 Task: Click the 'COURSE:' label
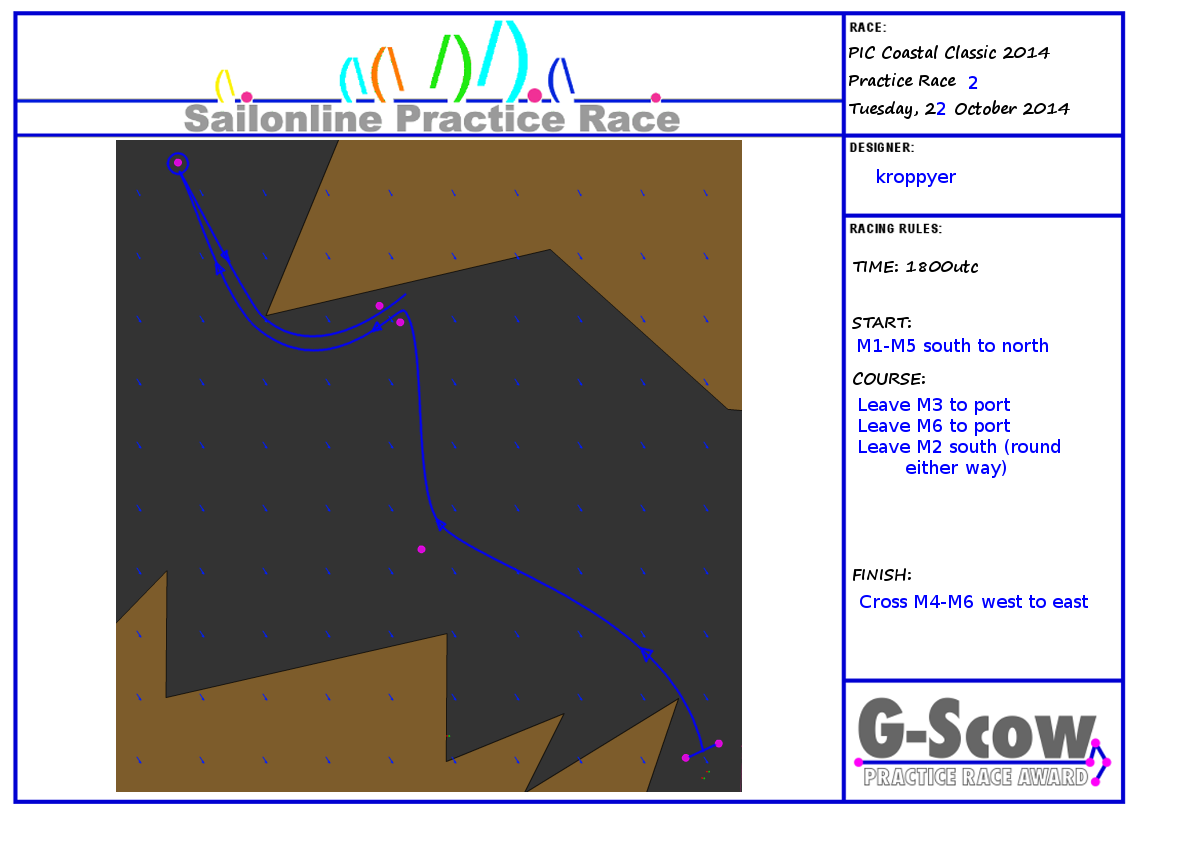click(x=888, y=379)
